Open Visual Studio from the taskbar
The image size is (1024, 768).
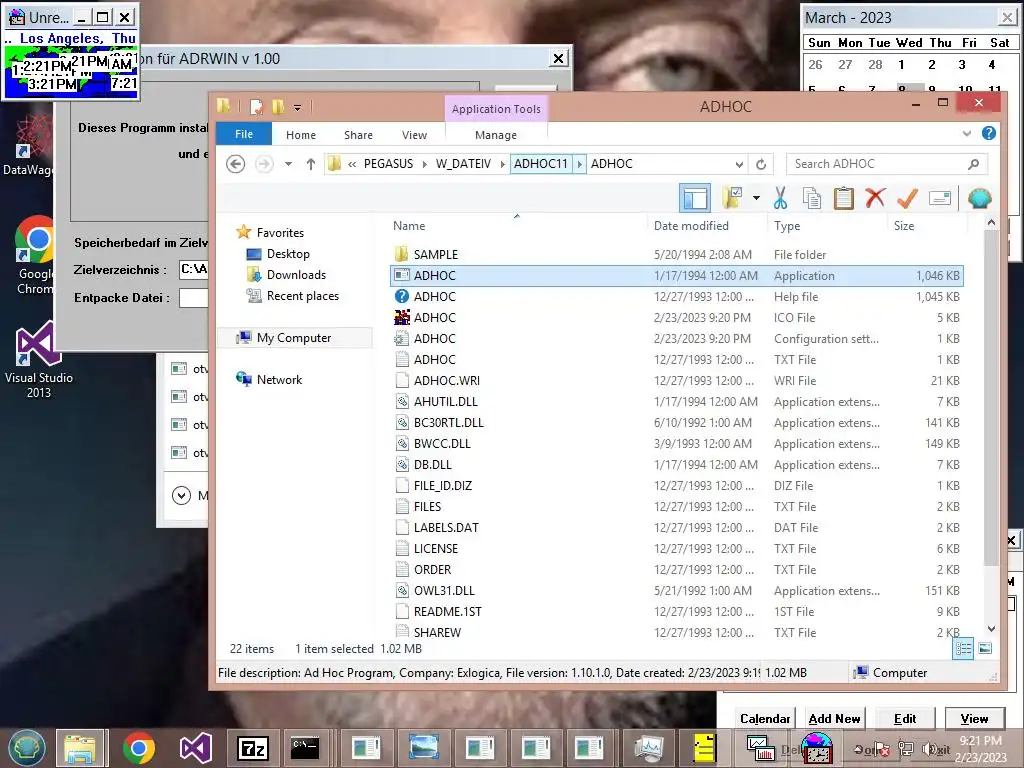pos(195,748)
